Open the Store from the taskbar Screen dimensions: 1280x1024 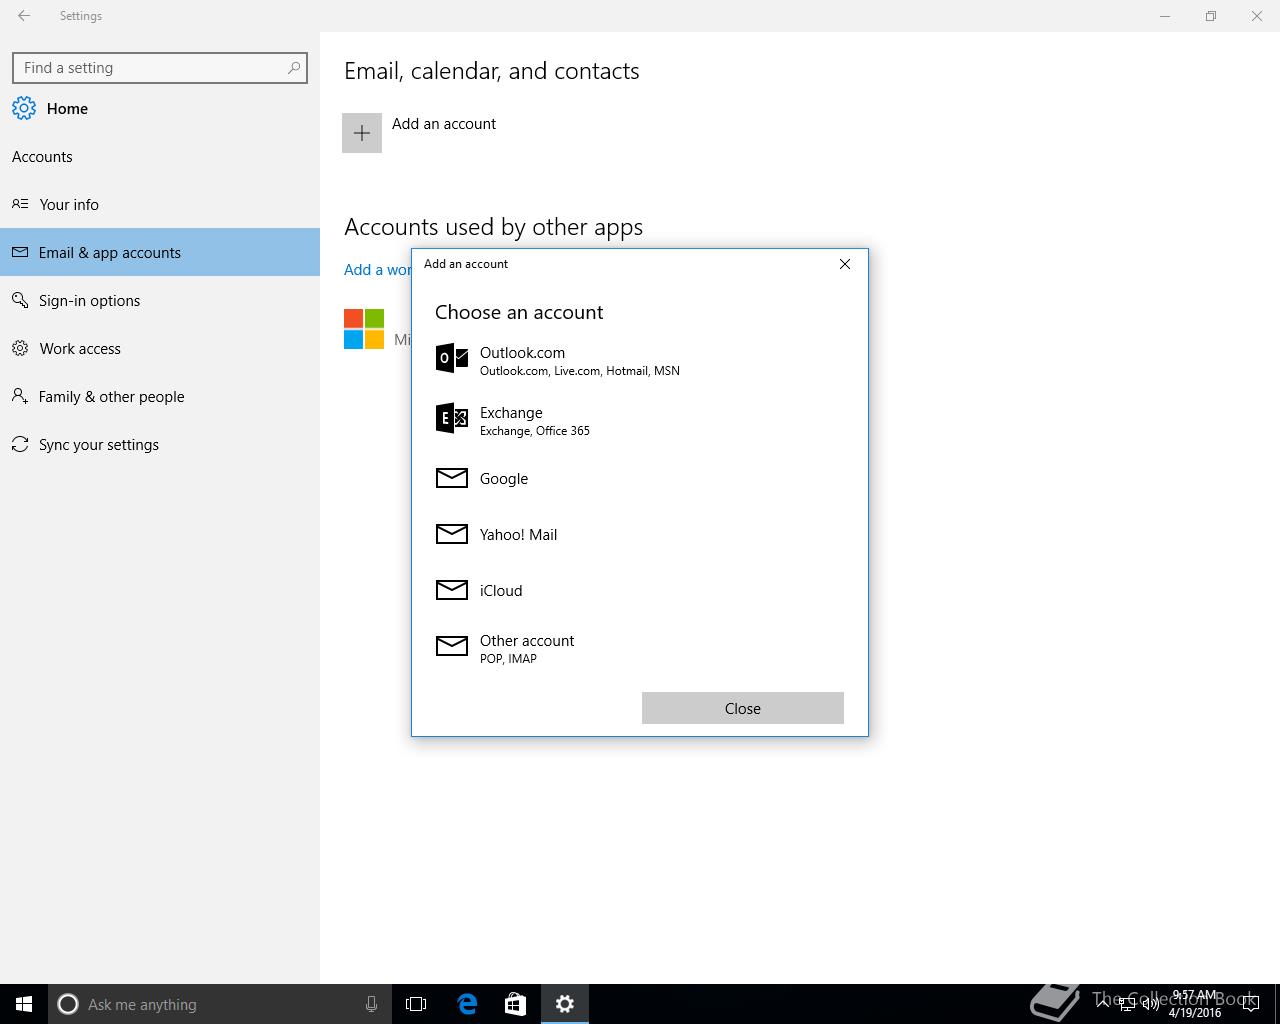pyautogui.click(x=515, y=1004)
